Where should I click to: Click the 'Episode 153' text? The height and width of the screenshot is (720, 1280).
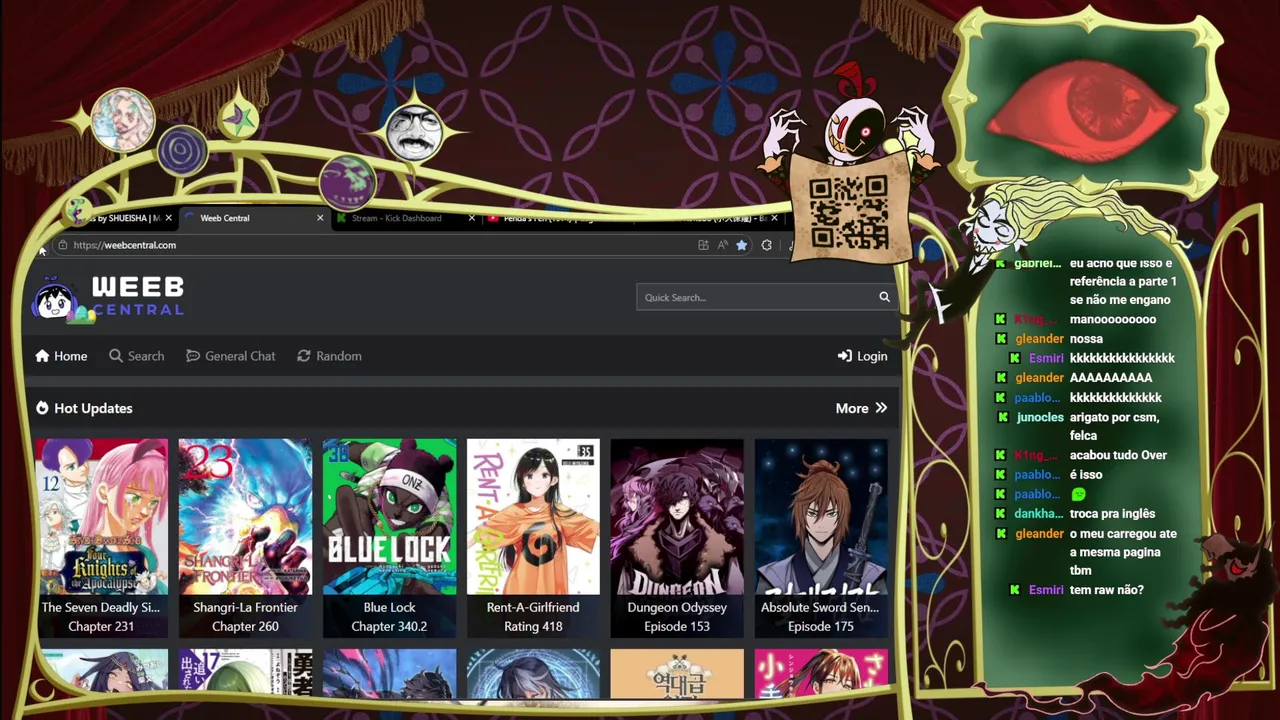coord(677,627)
